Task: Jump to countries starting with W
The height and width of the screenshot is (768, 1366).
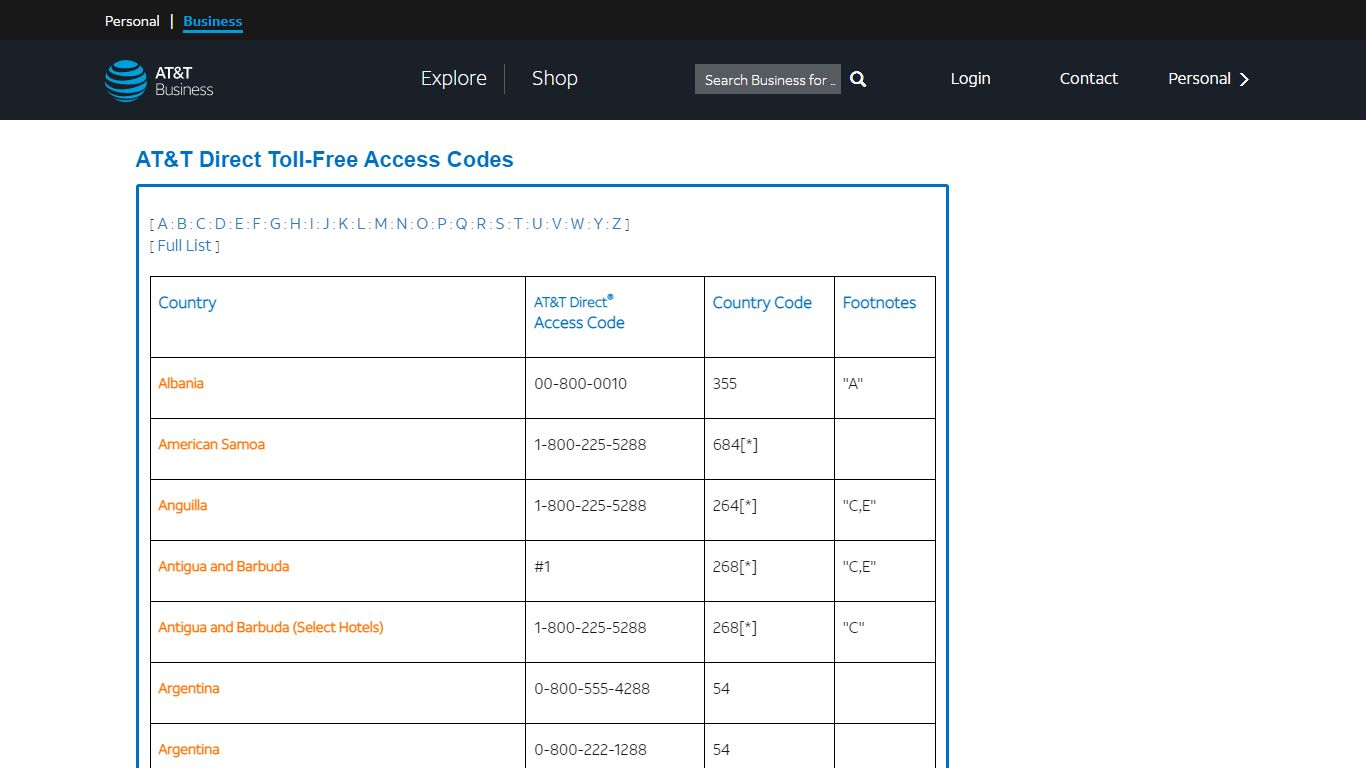Action: pos(577,224)
